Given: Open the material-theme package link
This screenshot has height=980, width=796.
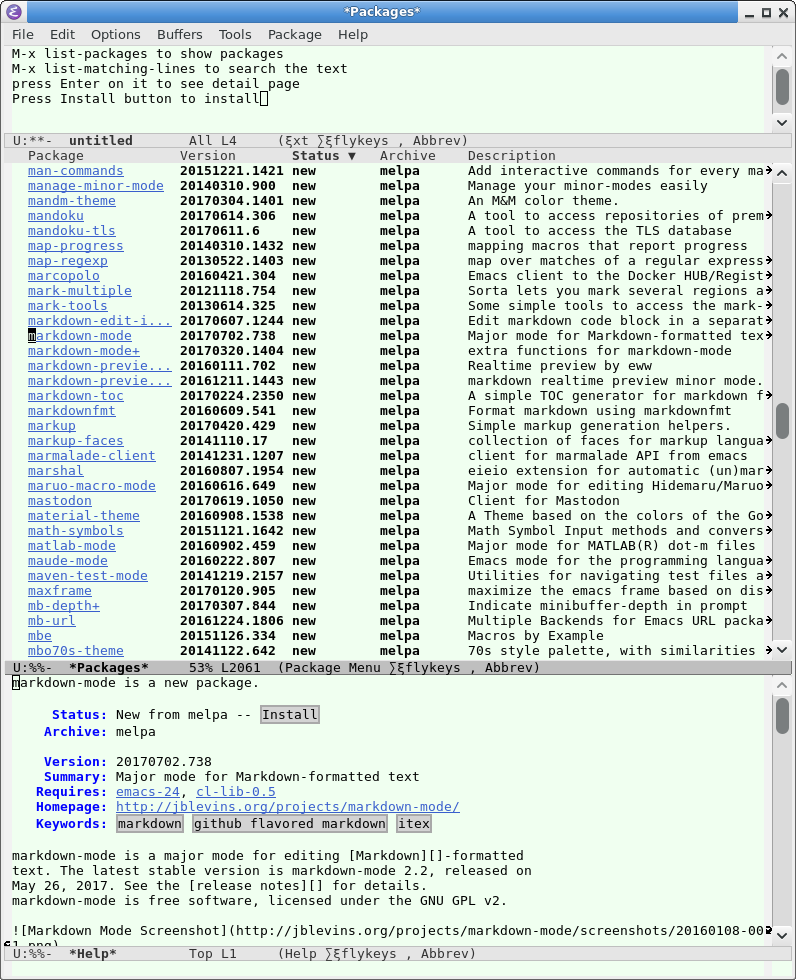Looking at the screenshot, I should pos(84,516).
